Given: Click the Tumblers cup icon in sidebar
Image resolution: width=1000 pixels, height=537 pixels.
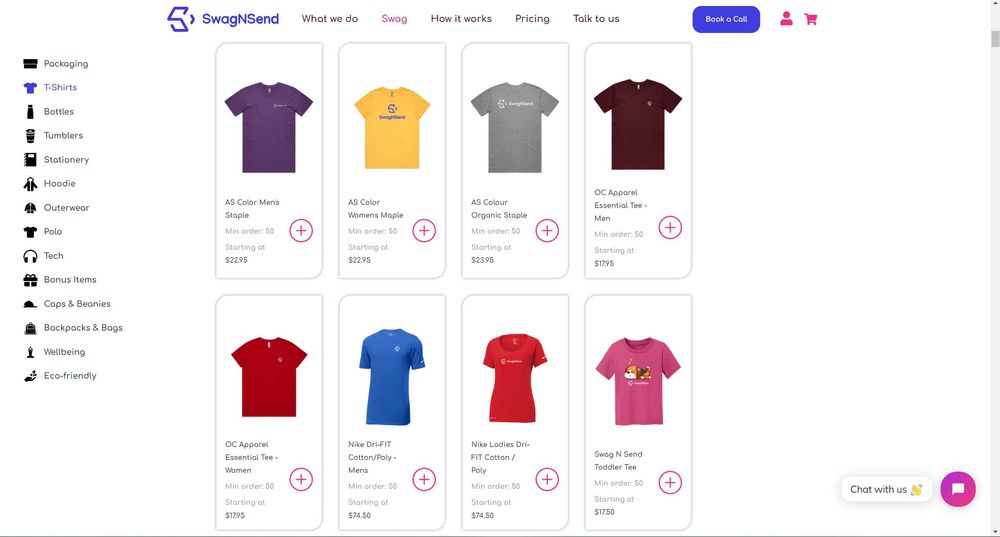Looking at the screenshot, I should (x=30, y=136).
